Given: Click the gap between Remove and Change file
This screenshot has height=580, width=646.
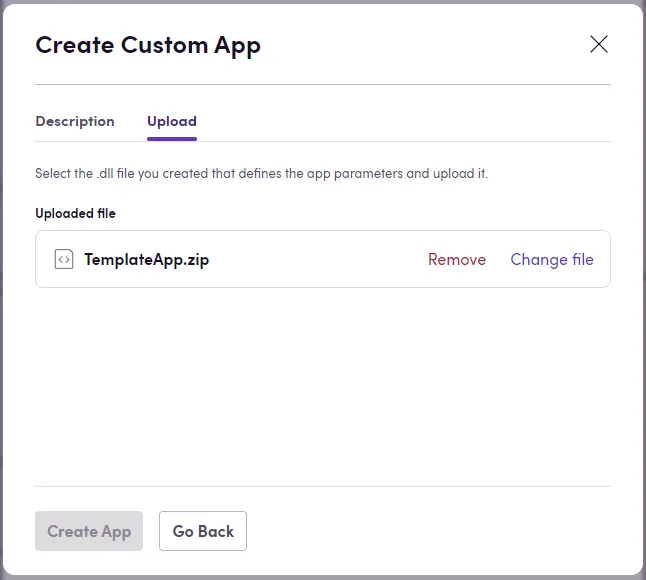Looking at the screenshot, I should tap(498, 259).
